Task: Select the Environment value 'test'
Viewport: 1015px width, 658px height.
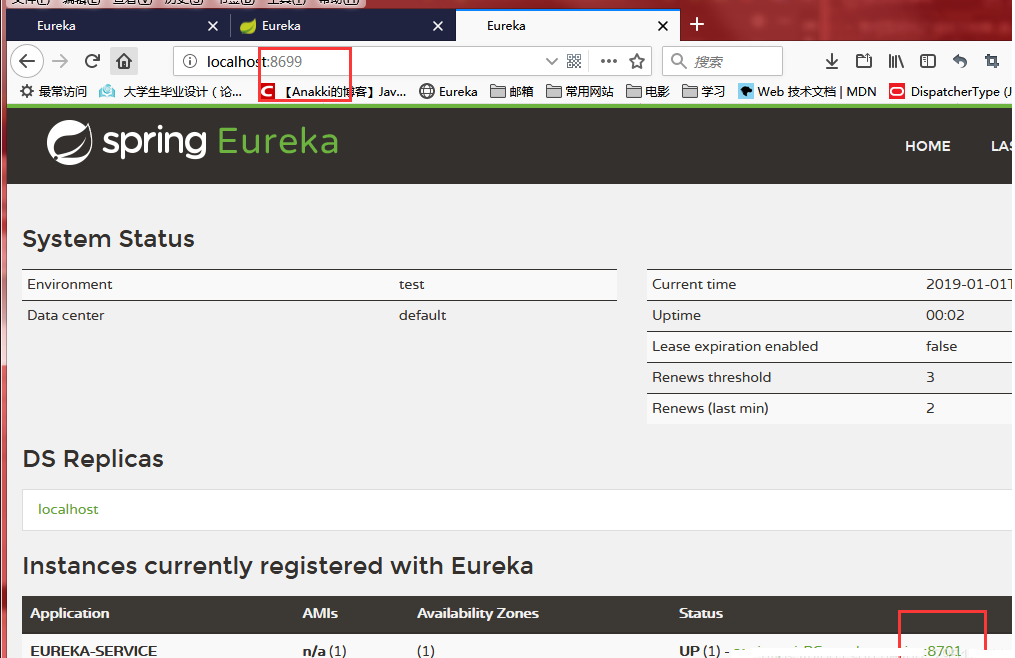Action: [x=412, y=285]
